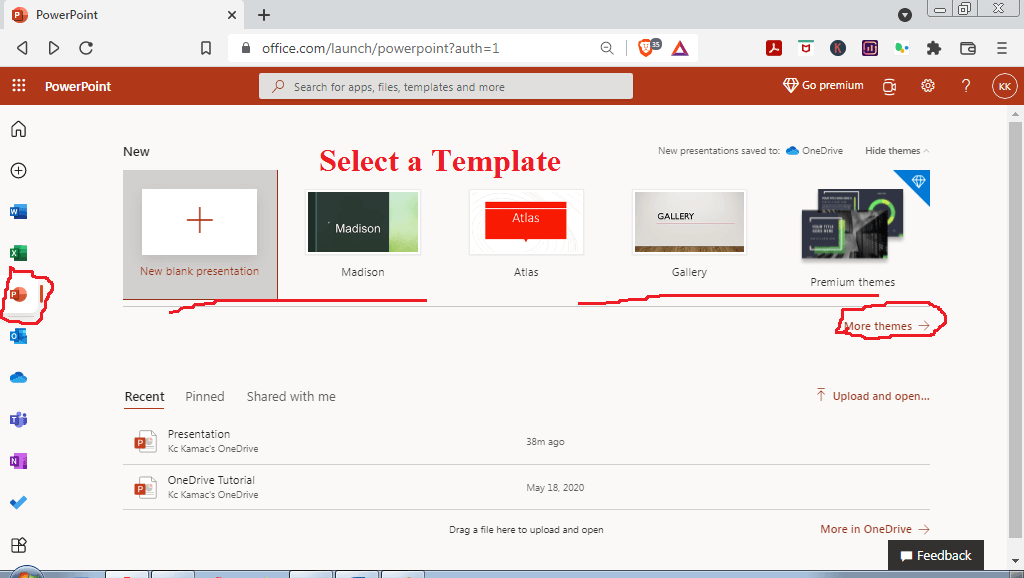Focus the Office search box
The width and height of the screenshot is (1024, 578).
point(445,86)
